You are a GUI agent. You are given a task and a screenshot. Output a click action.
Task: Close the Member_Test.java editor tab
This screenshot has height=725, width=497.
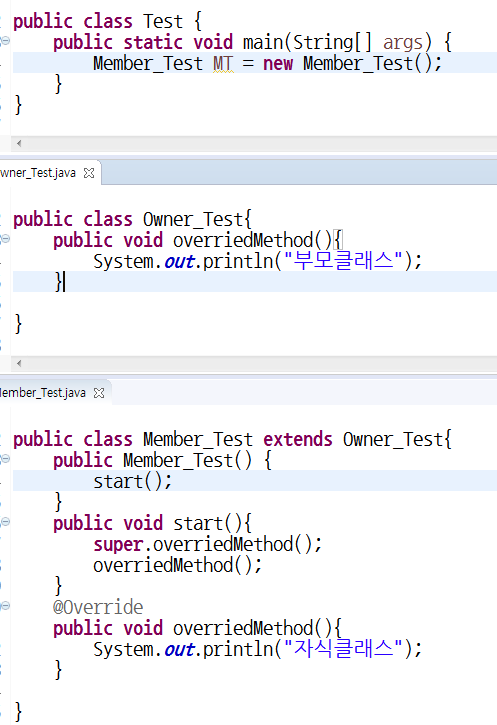pos(99,393)
